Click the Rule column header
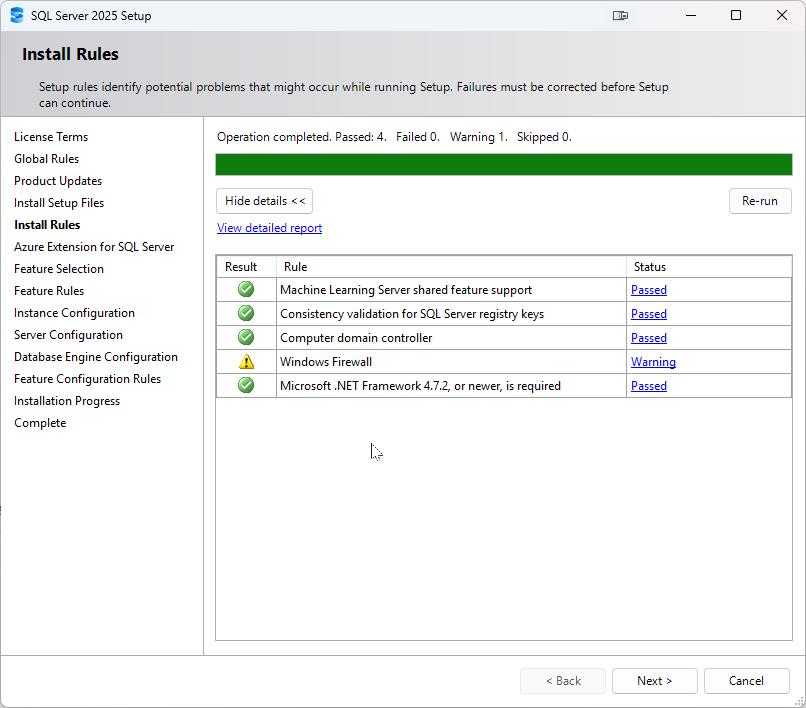 (x=451, y=267)
